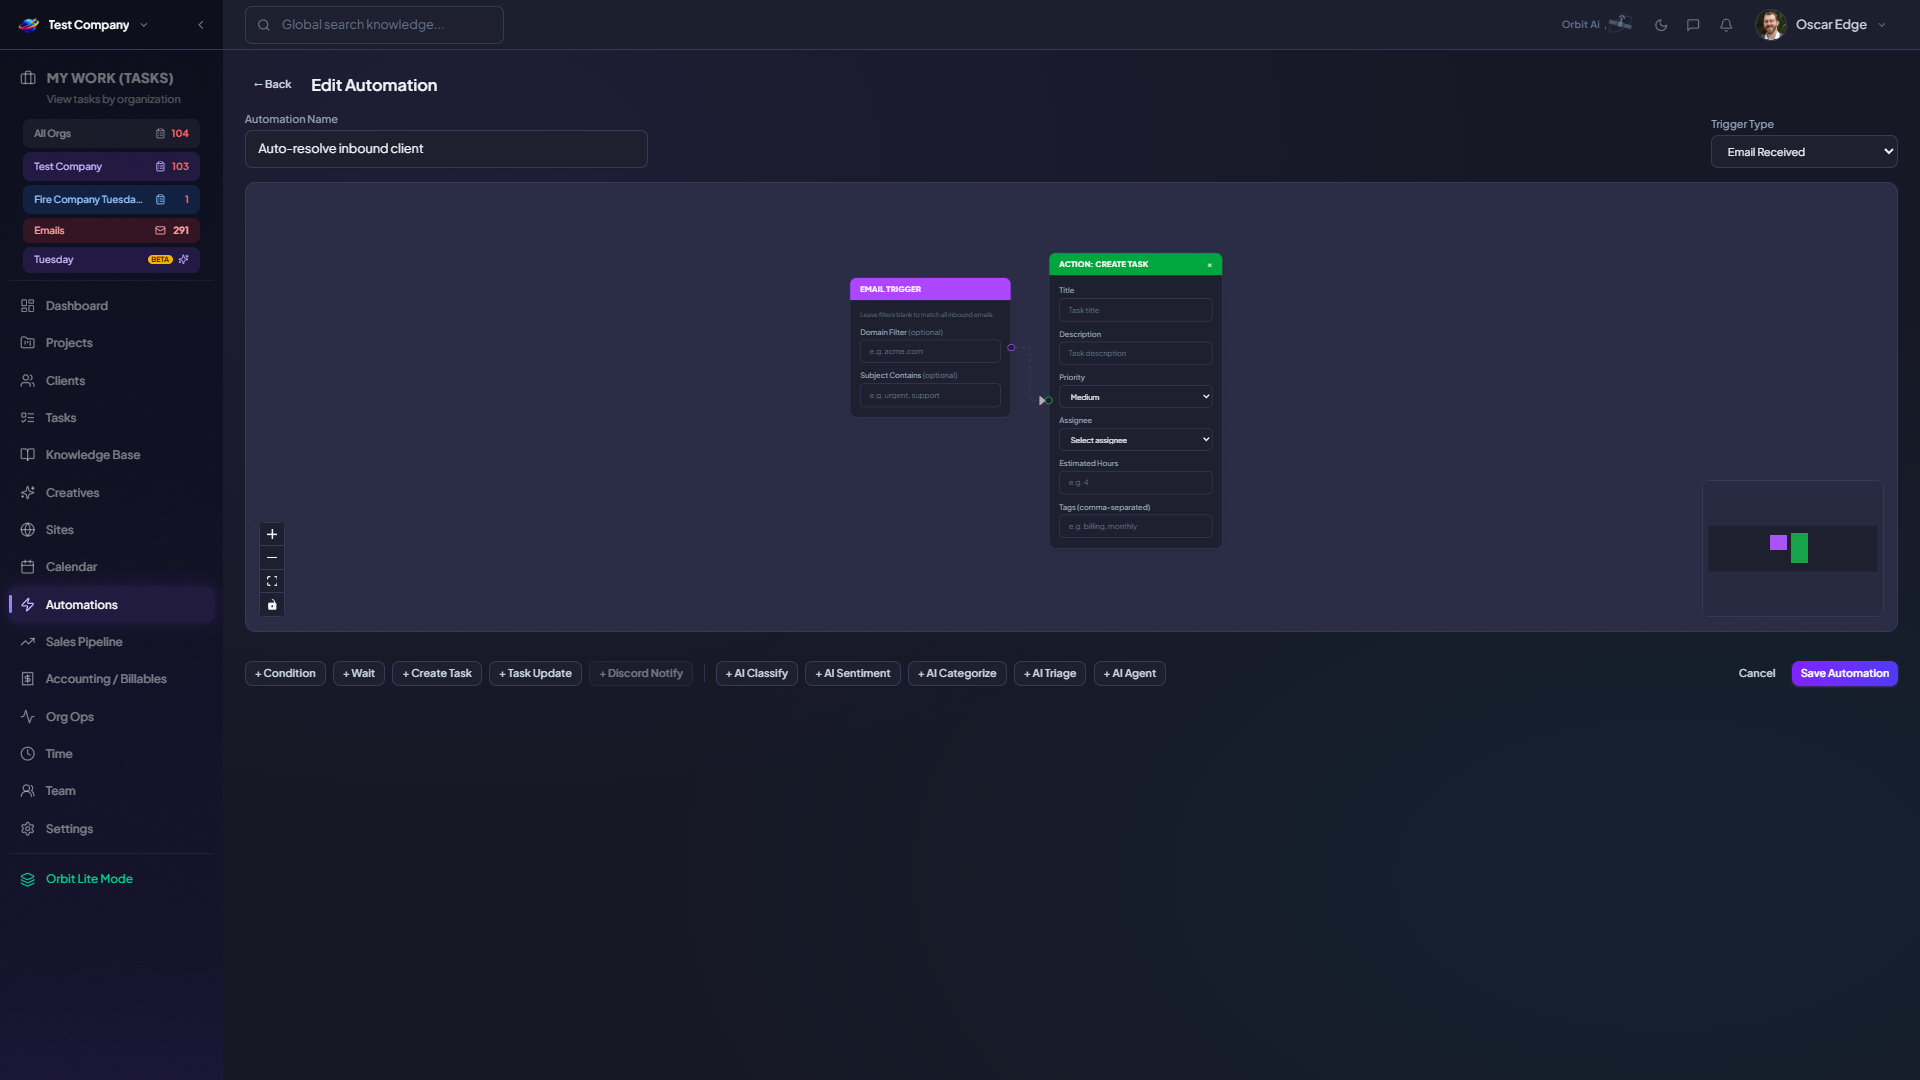Click the Calendar icon in sidebar
1920x1080 pixels.
28,567
